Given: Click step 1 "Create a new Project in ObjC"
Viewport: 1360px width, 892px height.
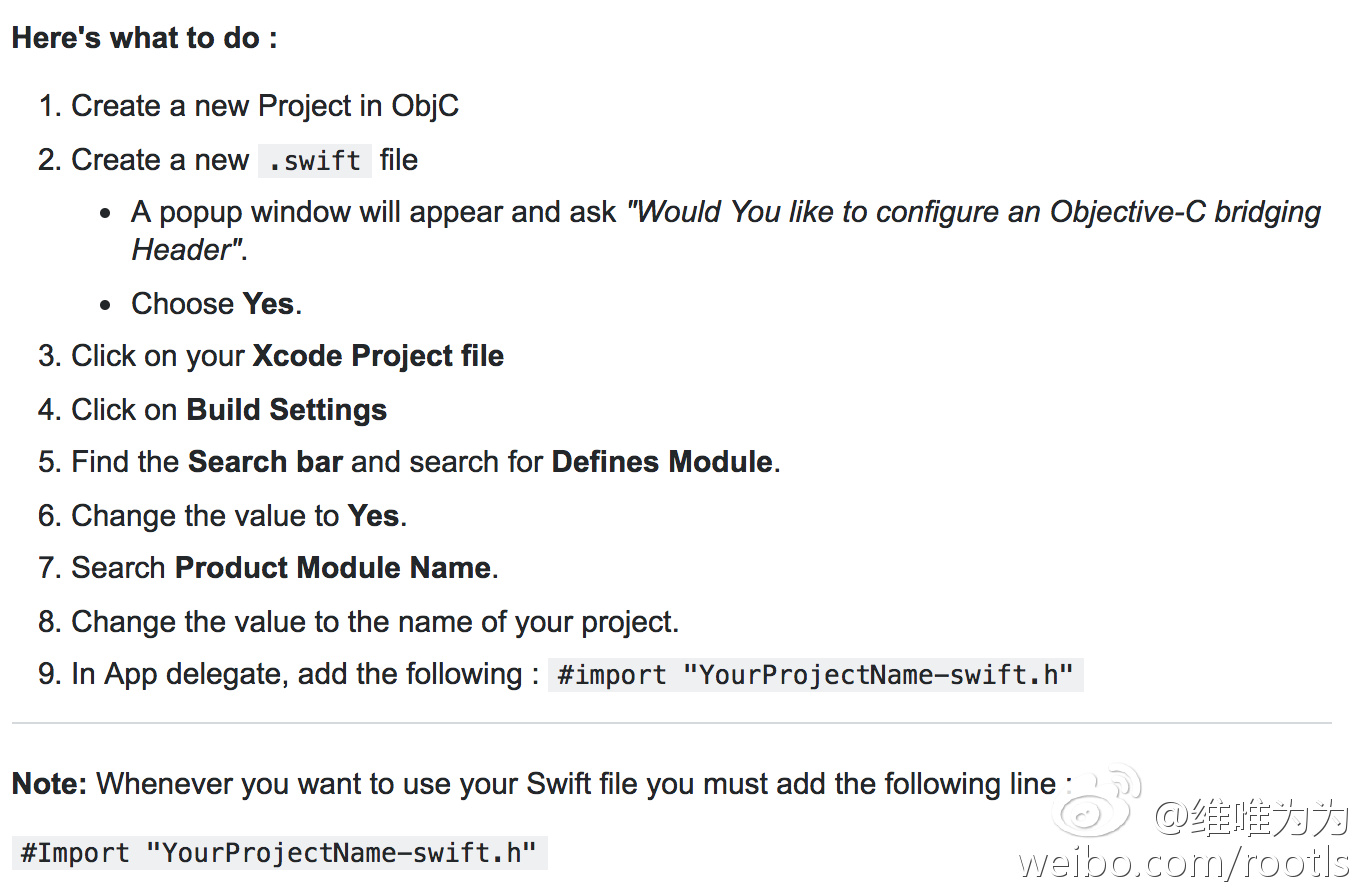Looking at the screenshot, I should (x=264, y=106).
